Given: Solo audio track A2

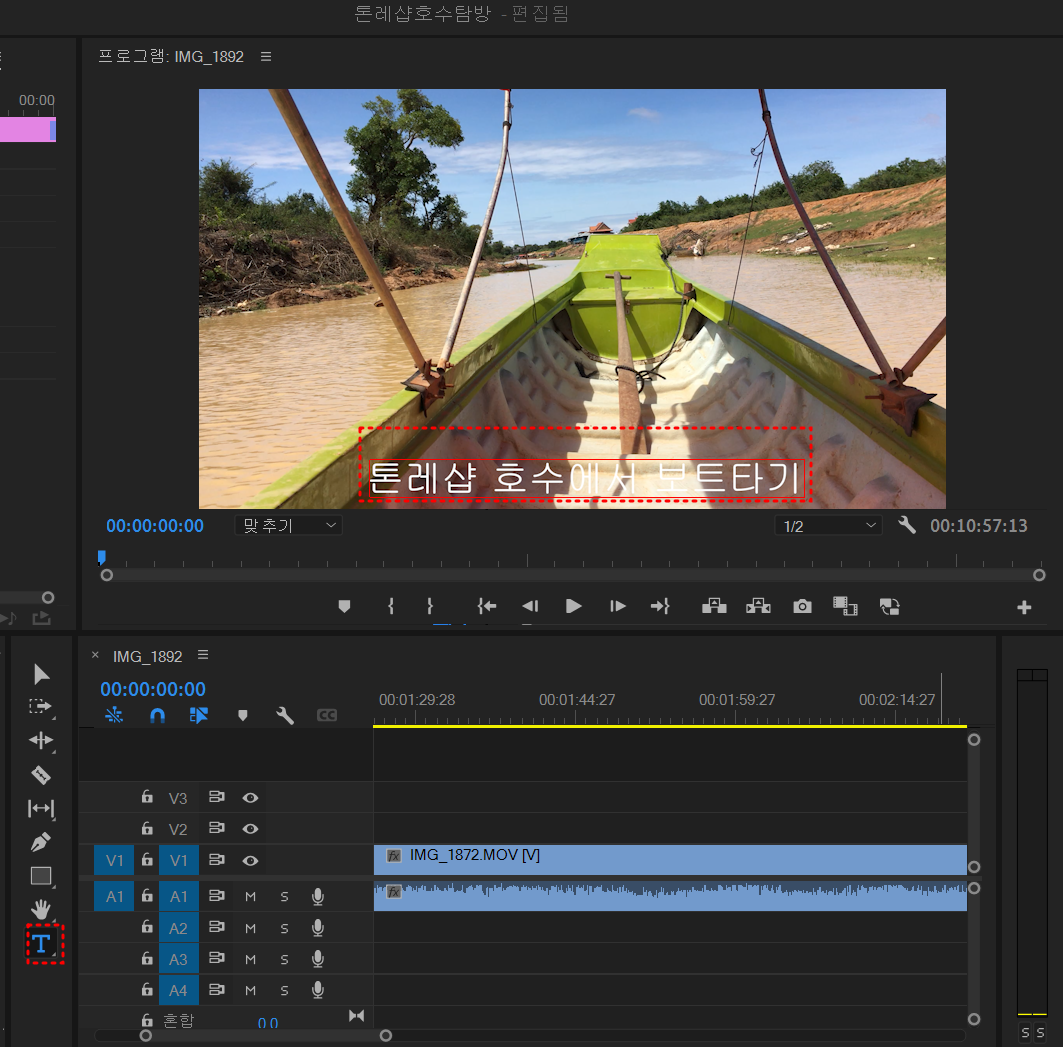Looking at the screenshot, I should [284, 928].
